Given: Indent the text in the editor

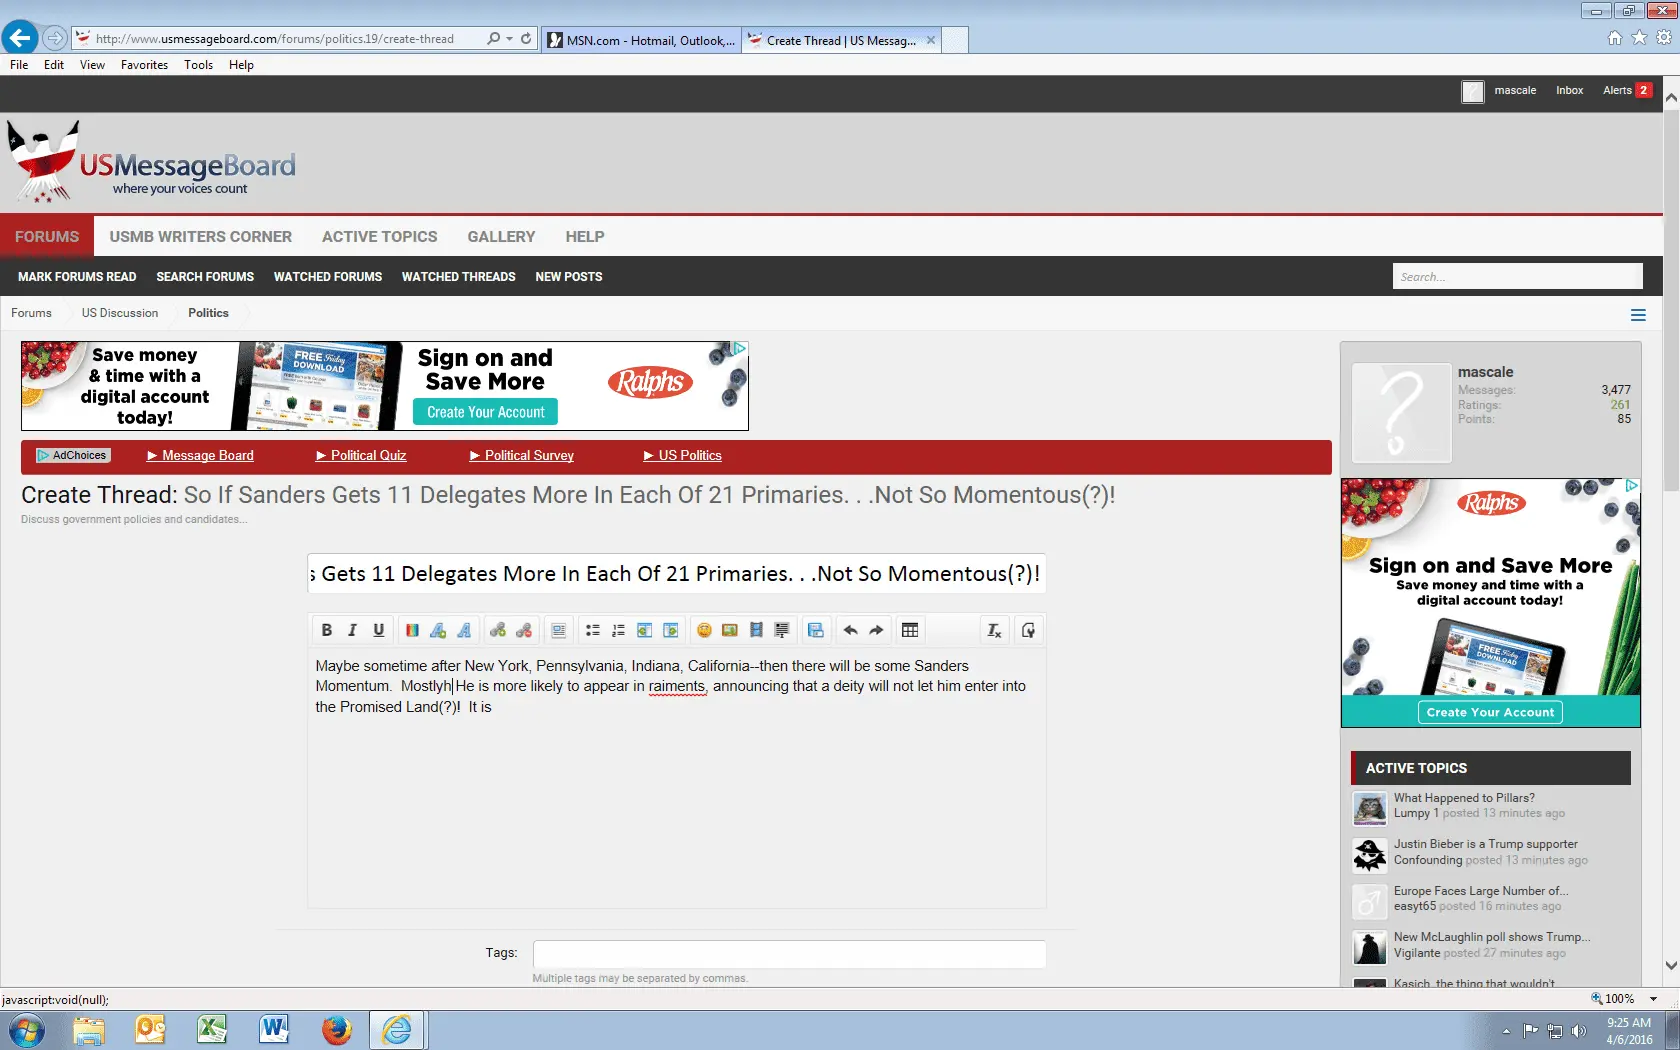Looking at the screenshot, I should click(671, 630).
